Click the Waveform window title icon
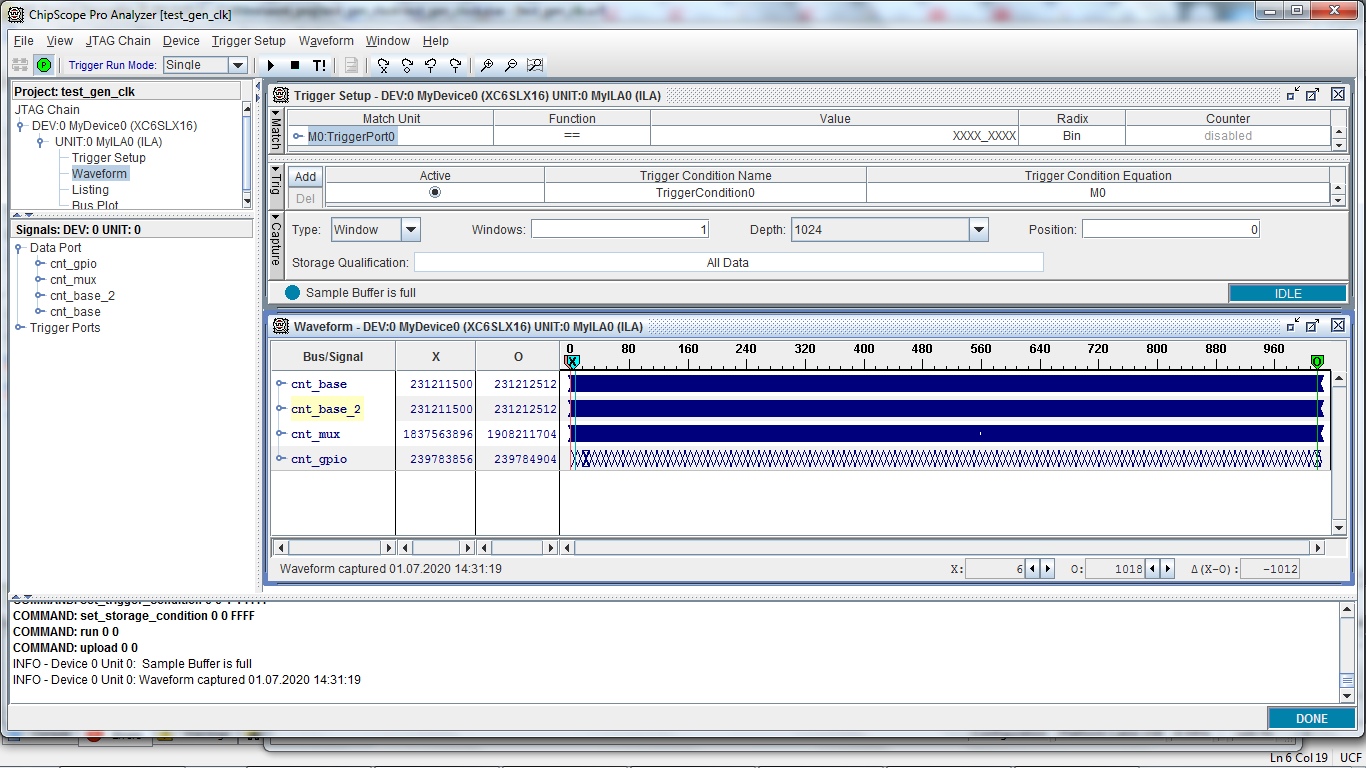1366x768 pixels. [282, 326]
